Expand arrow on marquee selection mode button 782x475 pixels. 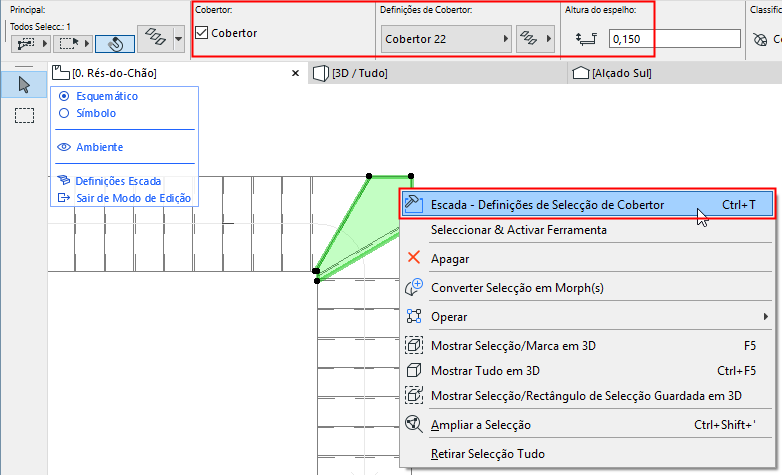(x=87, y=44)
